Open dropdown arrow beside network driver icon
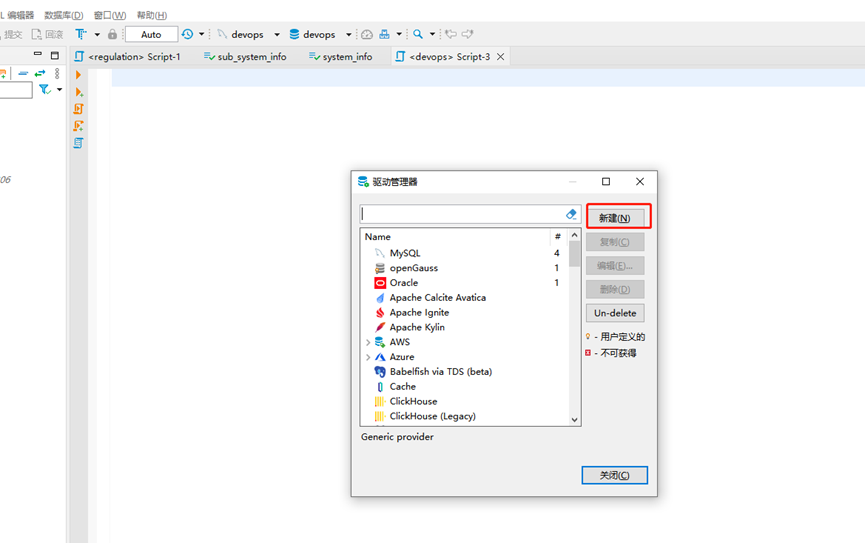 pos(399,34)
